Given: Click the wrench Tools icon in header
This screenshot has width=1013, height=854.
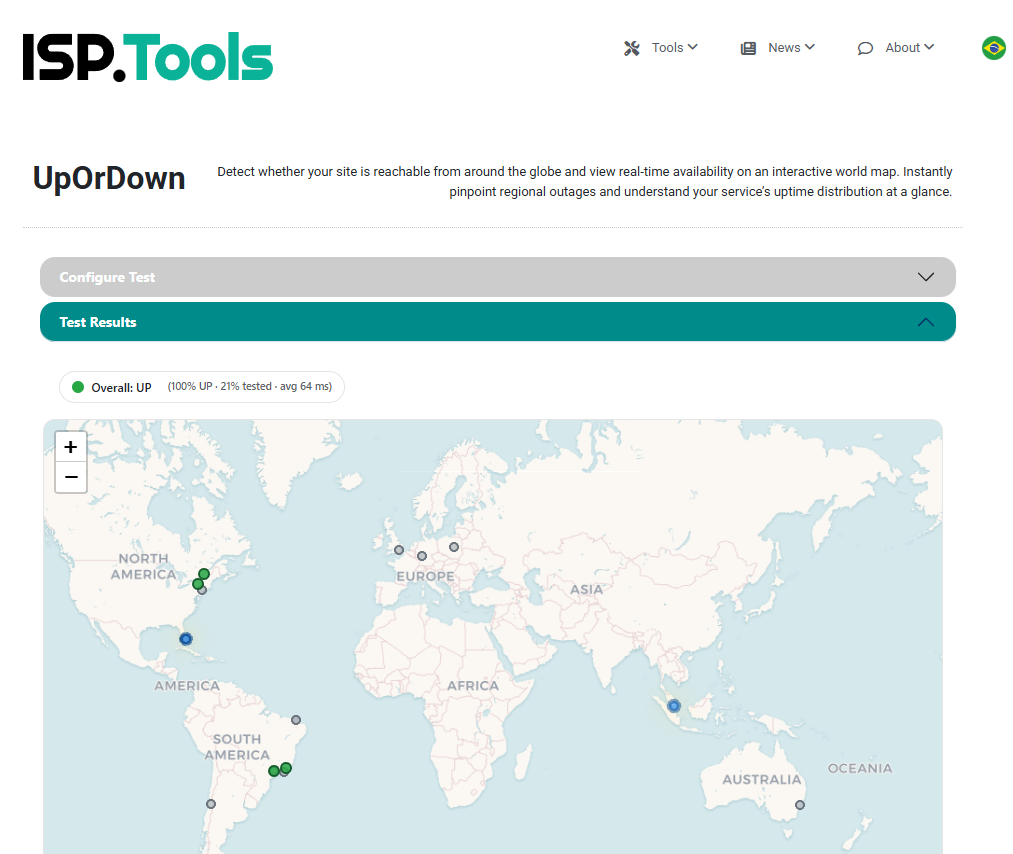Looking at the screenshot, I should pyautogui.click(x=631, y=47).
